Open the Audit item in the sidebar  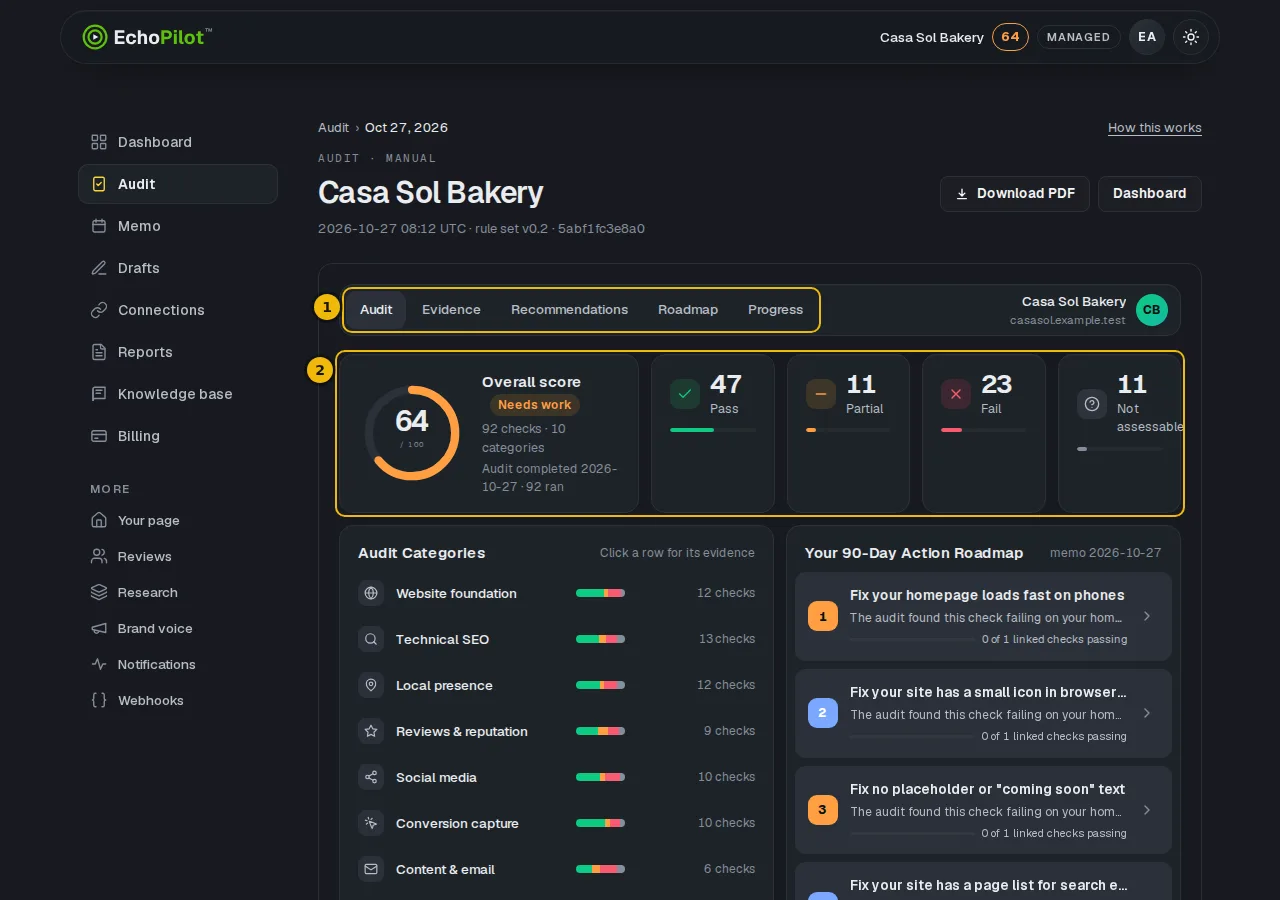(x=178, y=184)
